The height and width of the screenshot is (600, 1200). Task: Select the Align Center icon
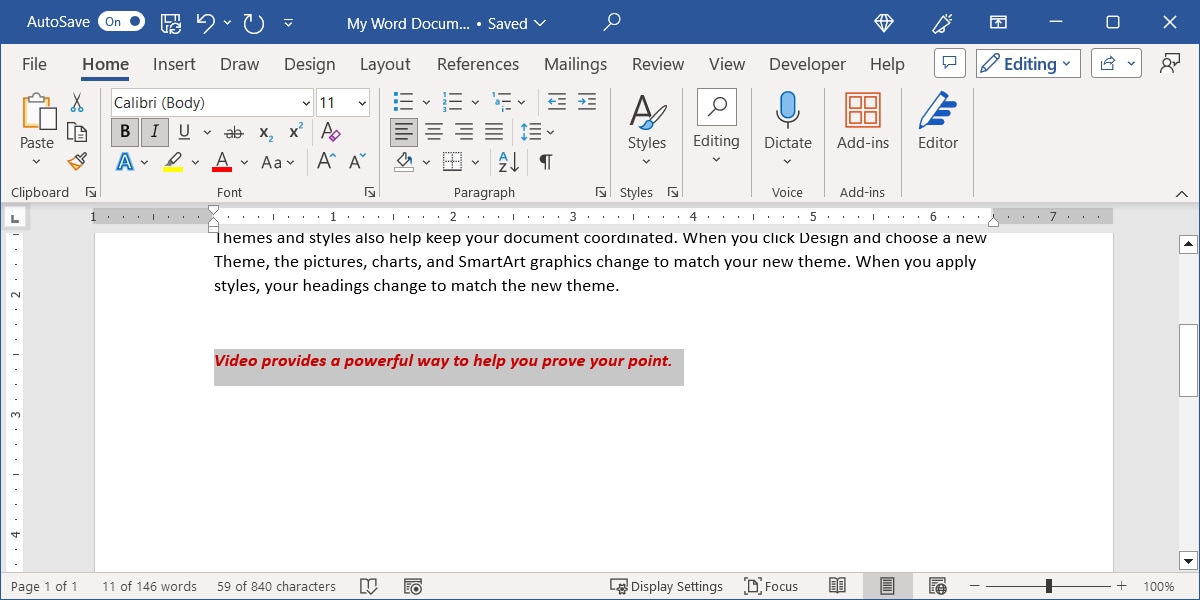click(x=434, y=131)
